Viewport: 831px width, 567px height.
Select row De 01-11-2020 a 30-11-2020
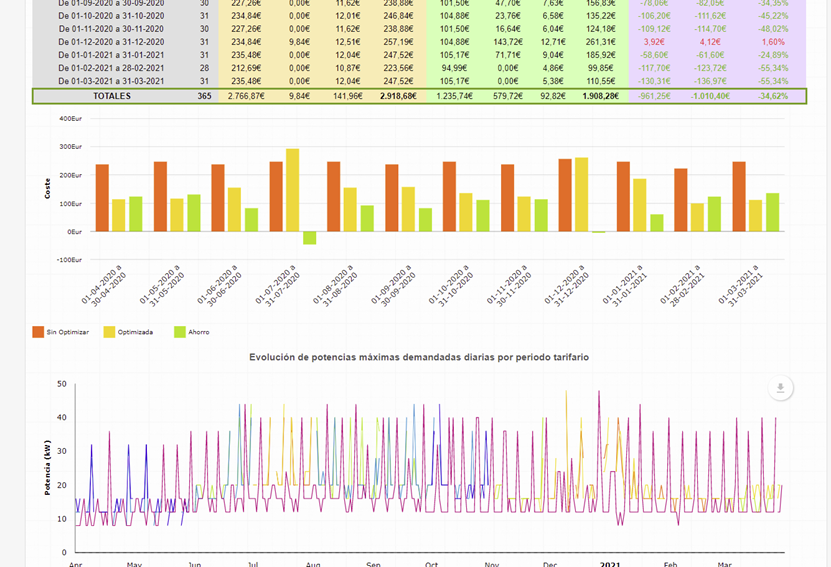coord(419,29)
